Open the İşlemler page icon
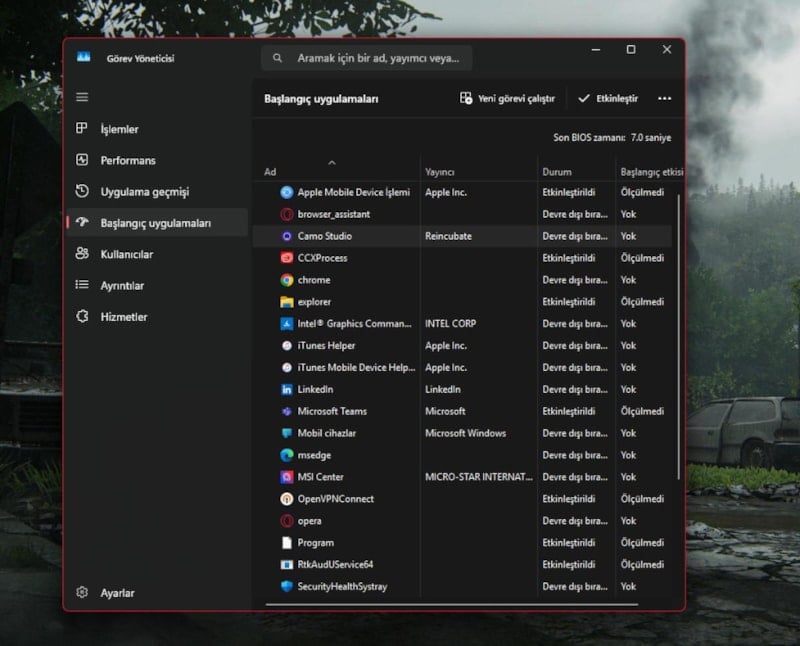The width and height of the screenshot is (800, 646). tap(82, 129)
